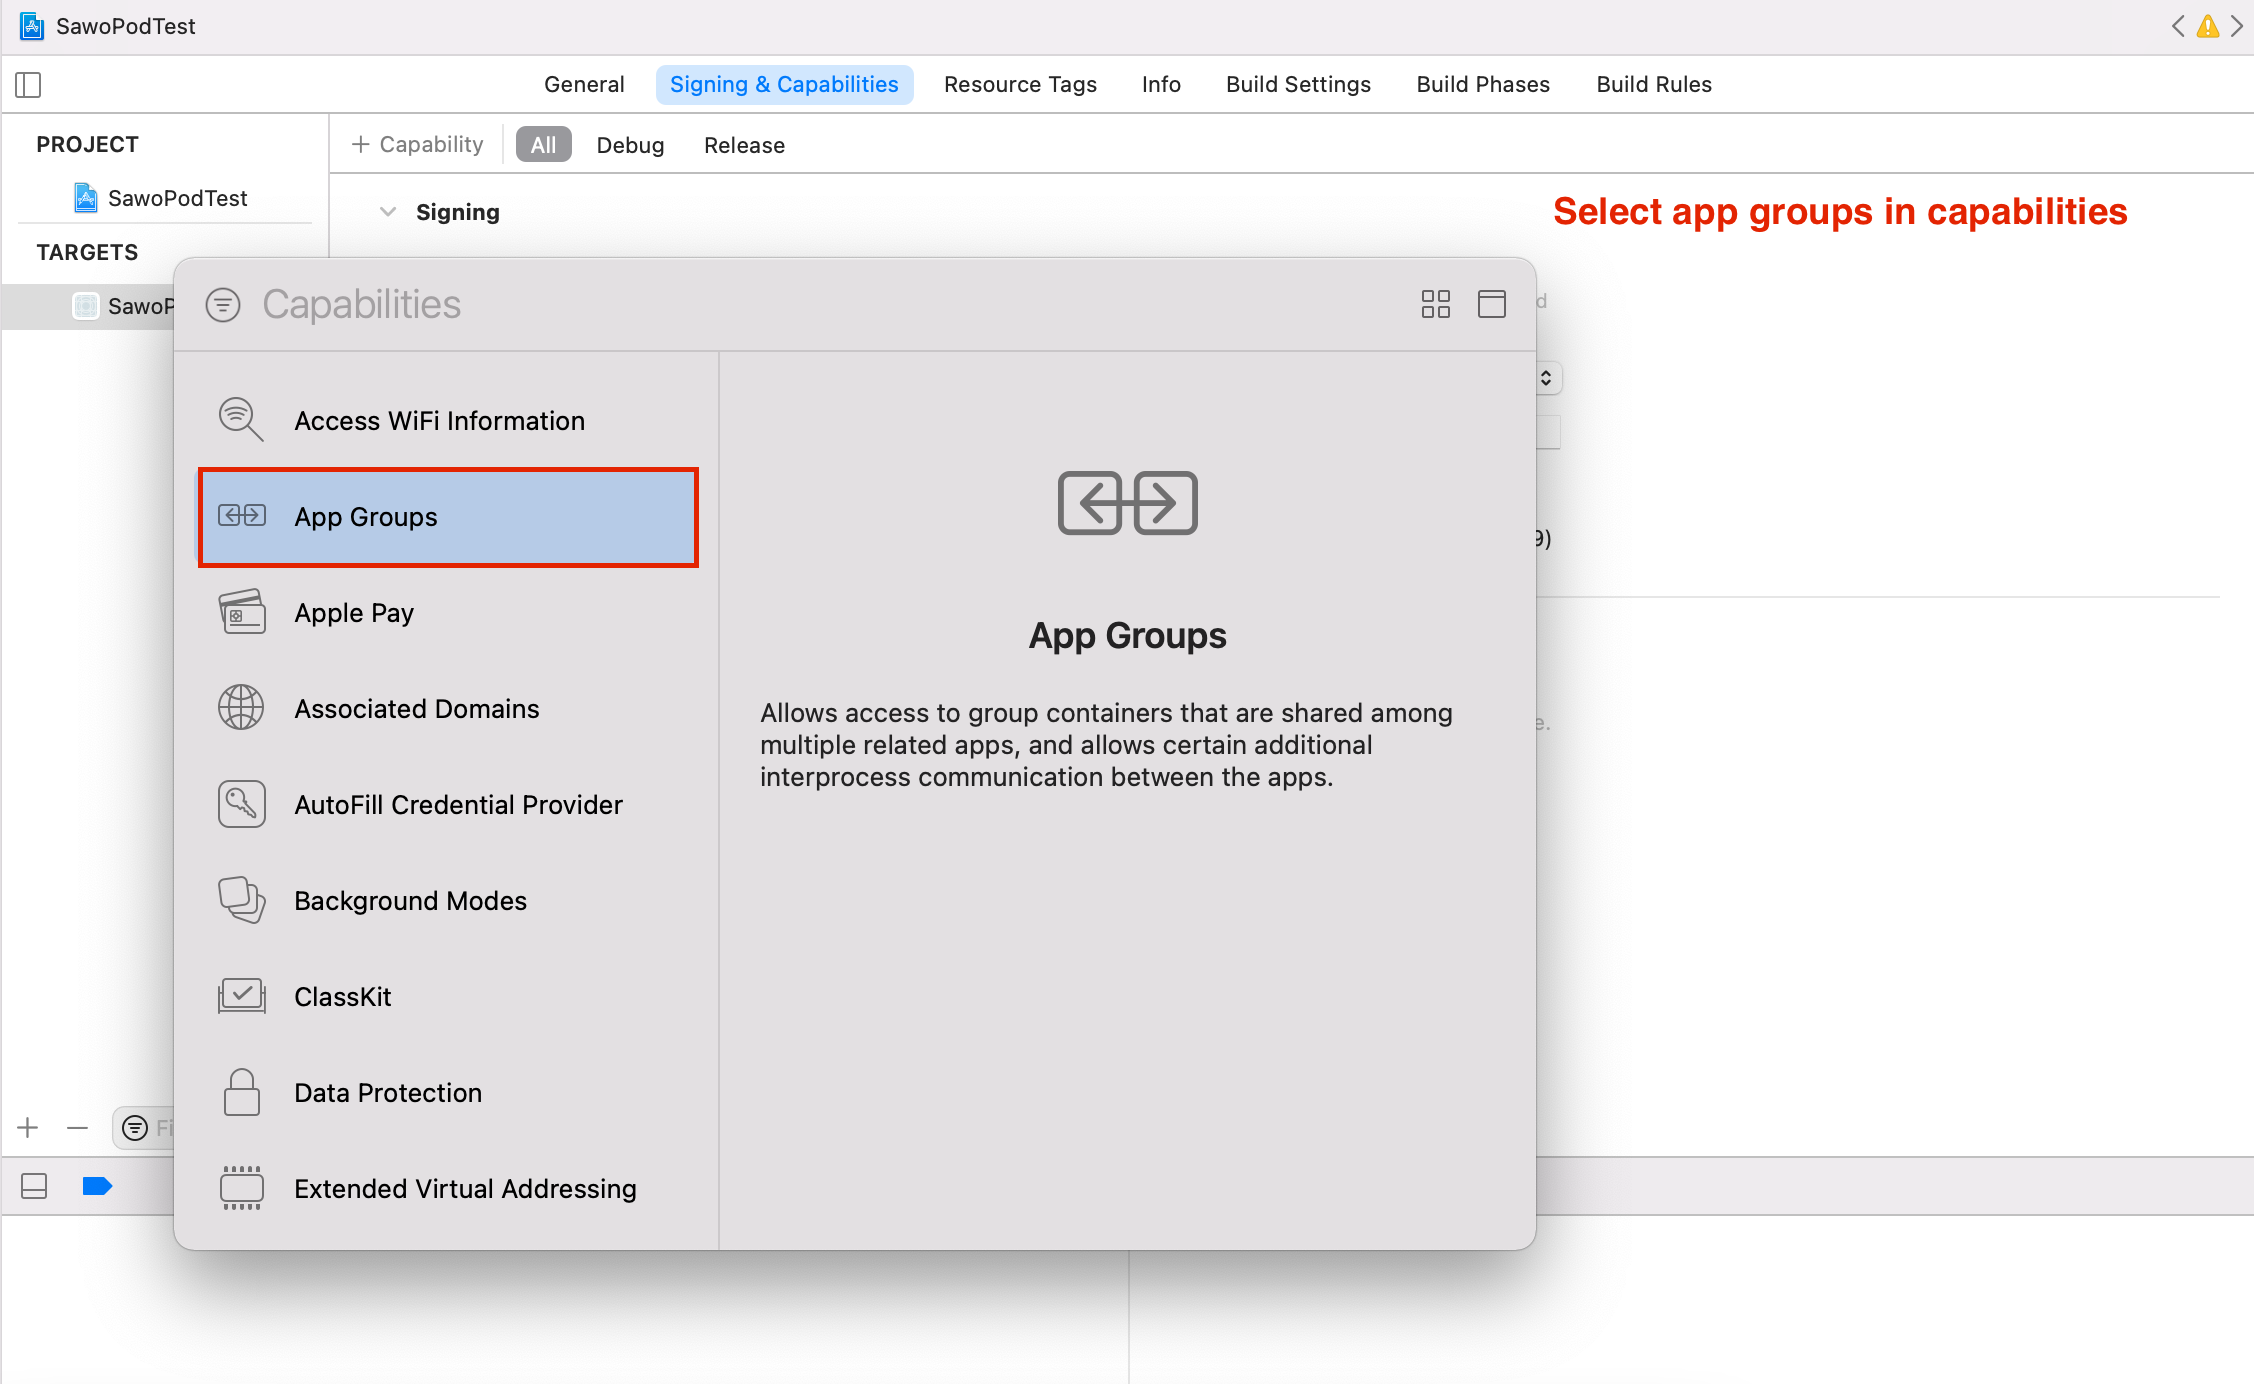2254x1384 pixels.
Task: Click the targets filter icon at bottom
Action: click(135, 1128)
